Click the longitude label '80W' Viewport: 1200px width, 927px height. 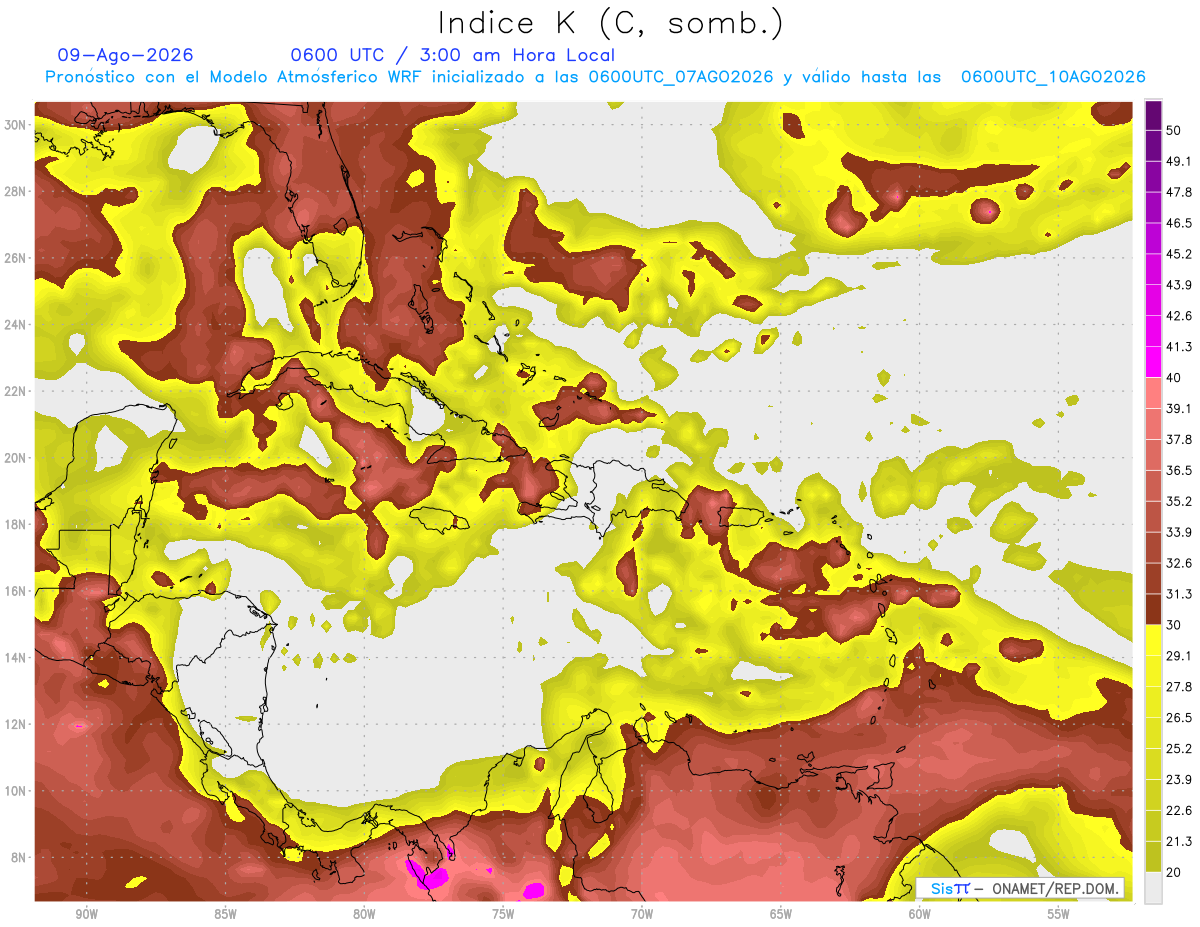[364, 914]
